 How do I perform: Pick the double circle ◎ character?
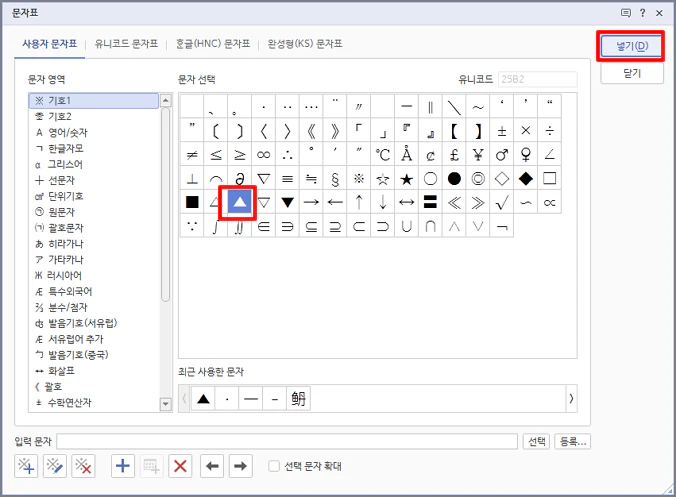click(478, 178)
